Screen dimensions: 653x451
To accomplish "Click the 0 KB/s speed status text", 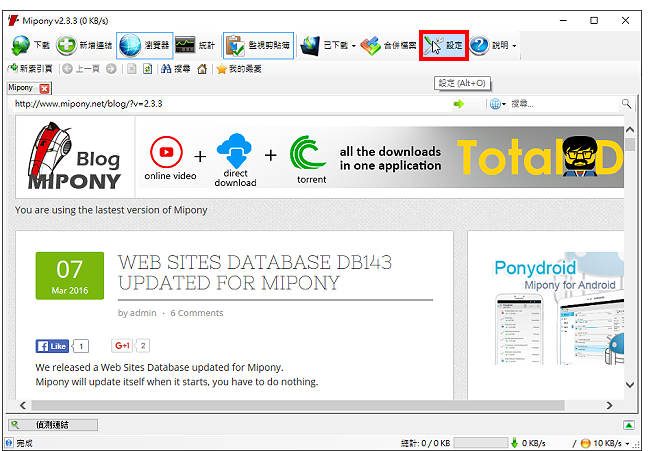I will click(x=533, y=443).
